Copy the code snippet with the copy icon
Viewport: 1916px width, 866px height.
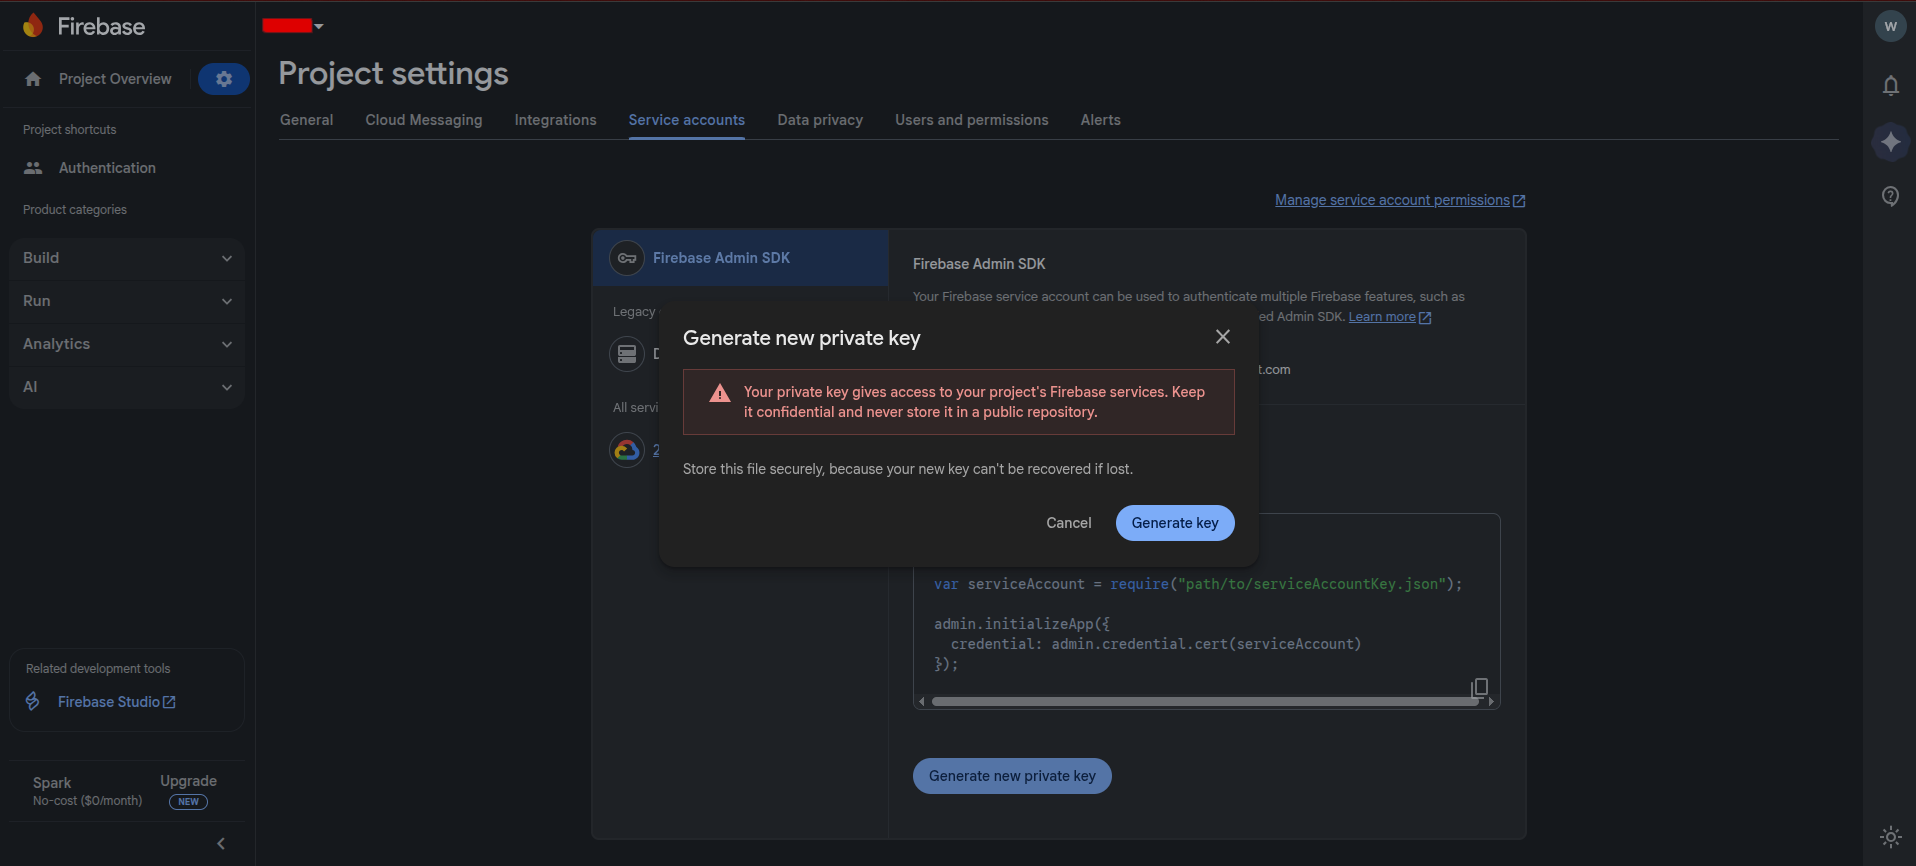[x=1480, y=687]
